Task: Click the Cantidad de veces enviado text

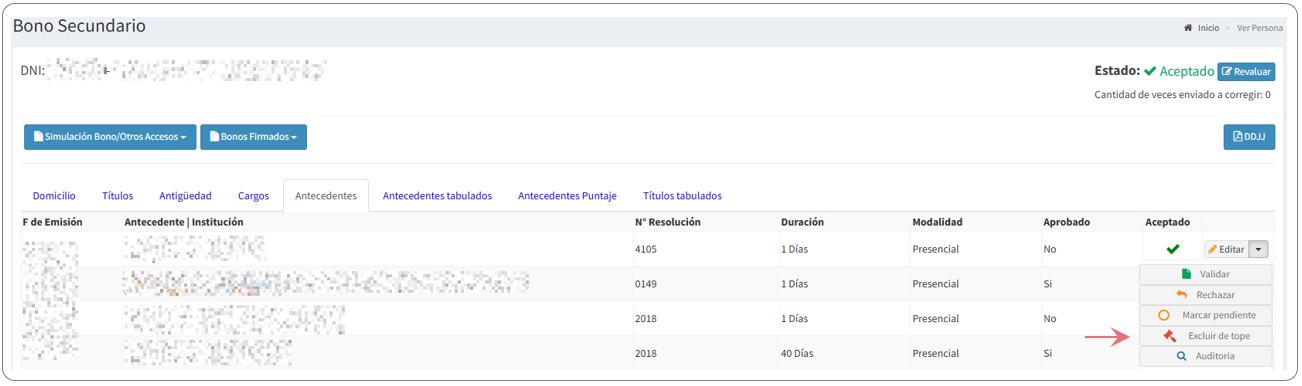Action: pyautogui.click(x=1182, y=95)
